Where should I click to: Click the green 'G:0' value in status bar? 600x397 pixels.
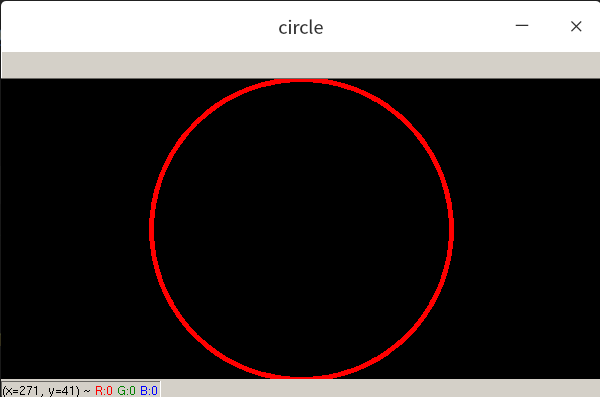[x=127, y=390]
